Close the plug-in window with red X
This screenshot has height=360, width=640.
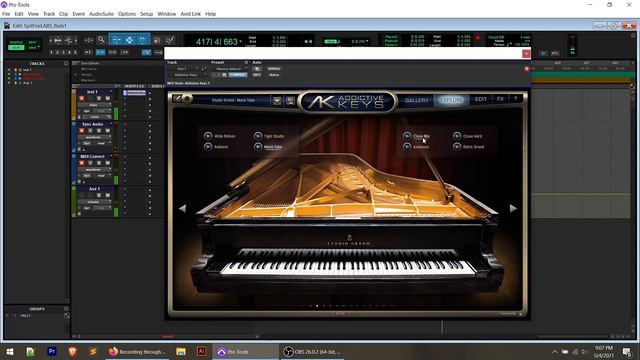click(x=526, y=53)
